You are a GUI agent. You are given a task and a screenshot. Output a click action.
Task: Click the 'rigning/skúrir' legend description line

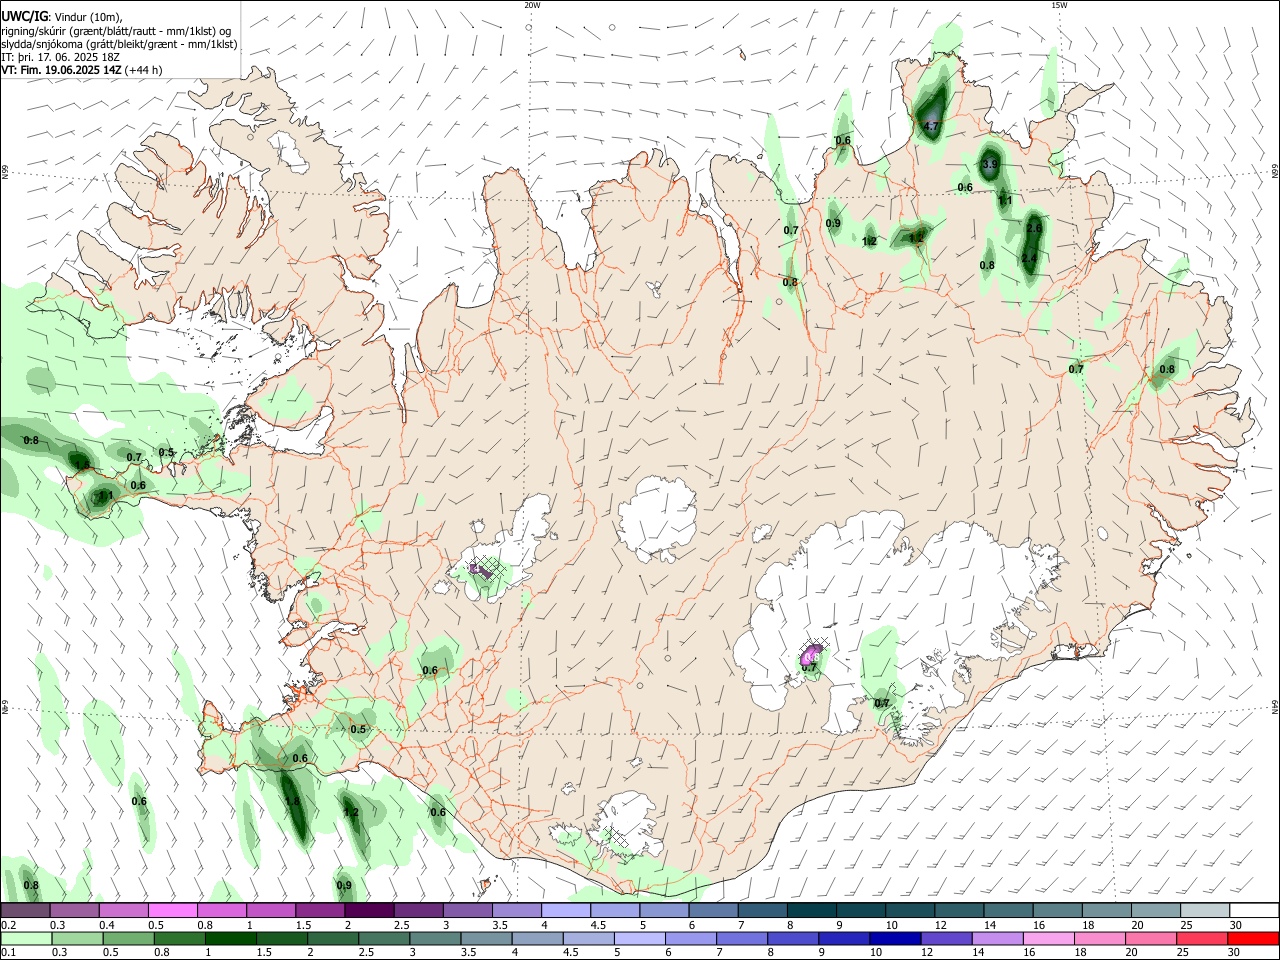point(116,31)
